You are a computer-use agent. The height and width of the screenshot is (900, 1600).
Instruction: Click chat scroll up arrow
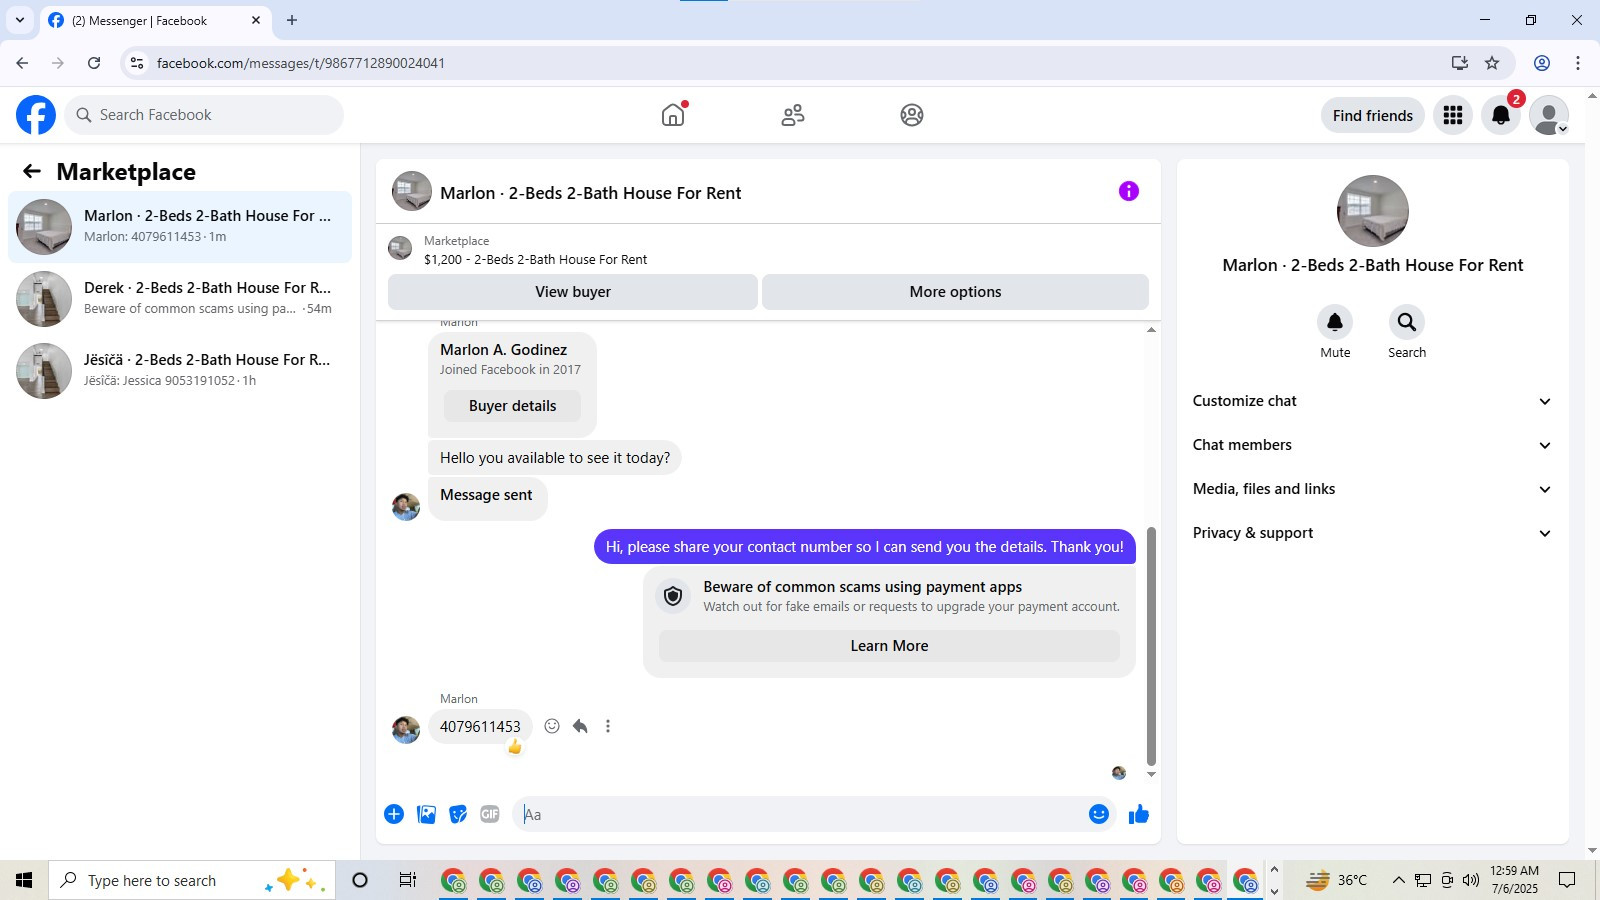coord(1151,329)
